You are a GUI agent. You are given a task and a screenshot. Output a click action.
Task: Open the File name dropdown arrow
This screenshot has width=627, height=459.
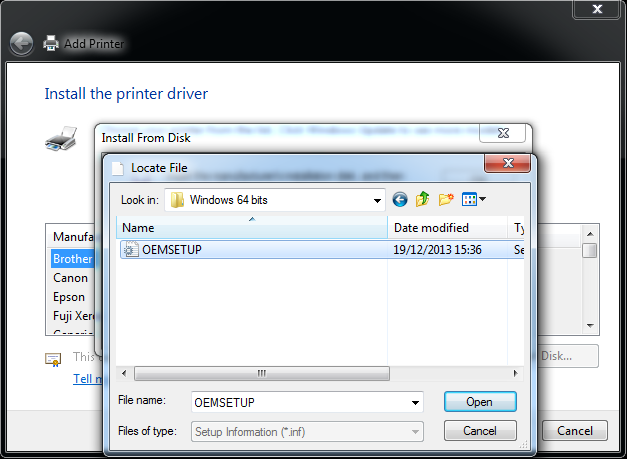[x=414, y=402]
